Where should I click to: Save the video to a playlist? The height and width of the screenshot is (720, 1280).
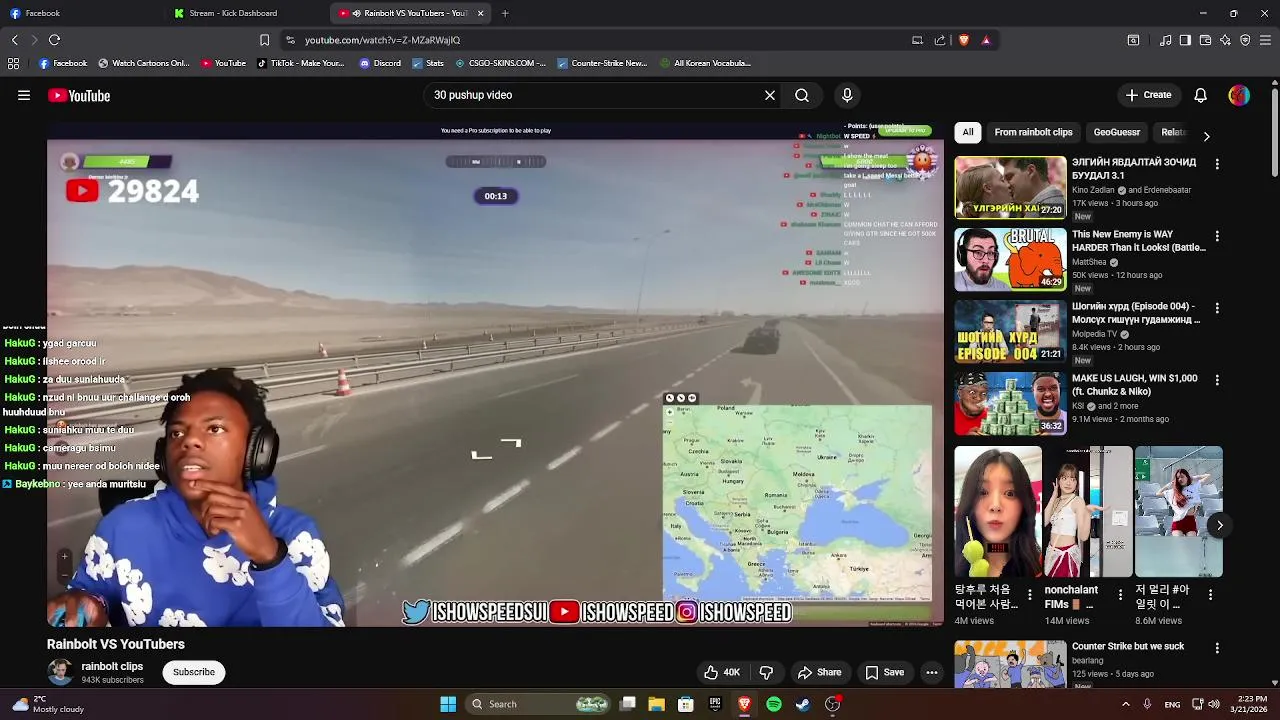[884, 673]
